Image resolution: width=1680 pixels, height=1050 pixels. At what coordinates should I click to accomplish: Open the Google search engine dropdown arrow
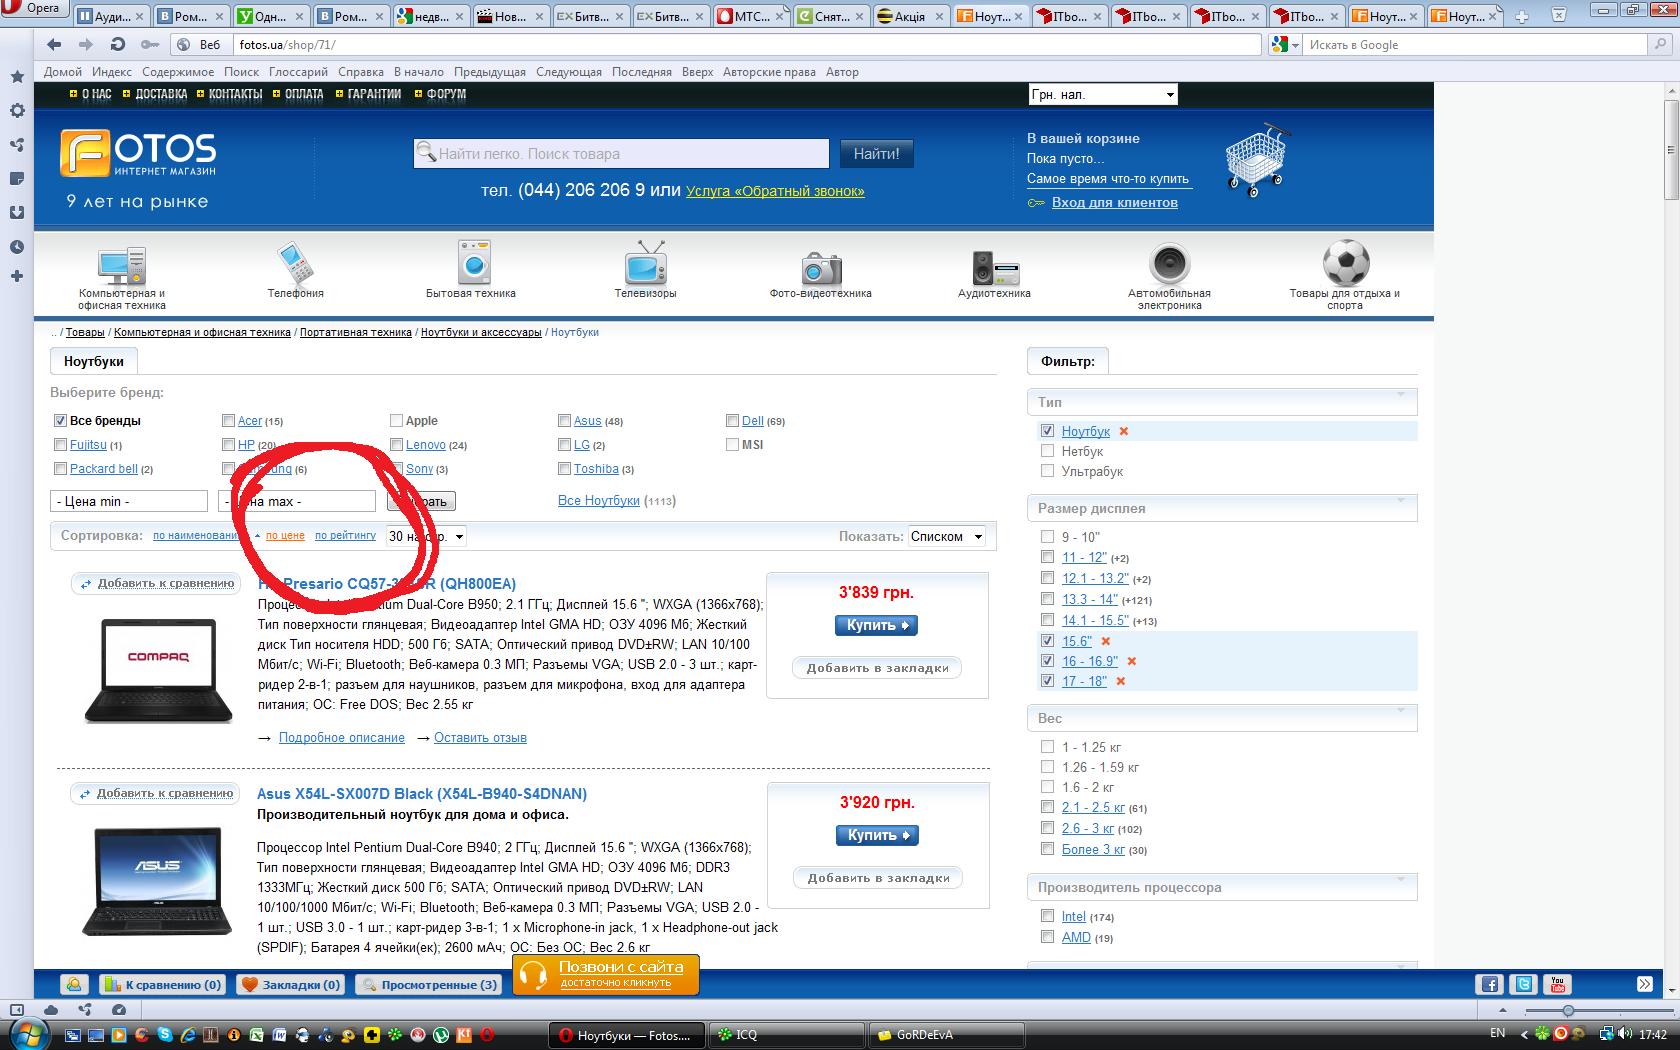pos(1294,45)
